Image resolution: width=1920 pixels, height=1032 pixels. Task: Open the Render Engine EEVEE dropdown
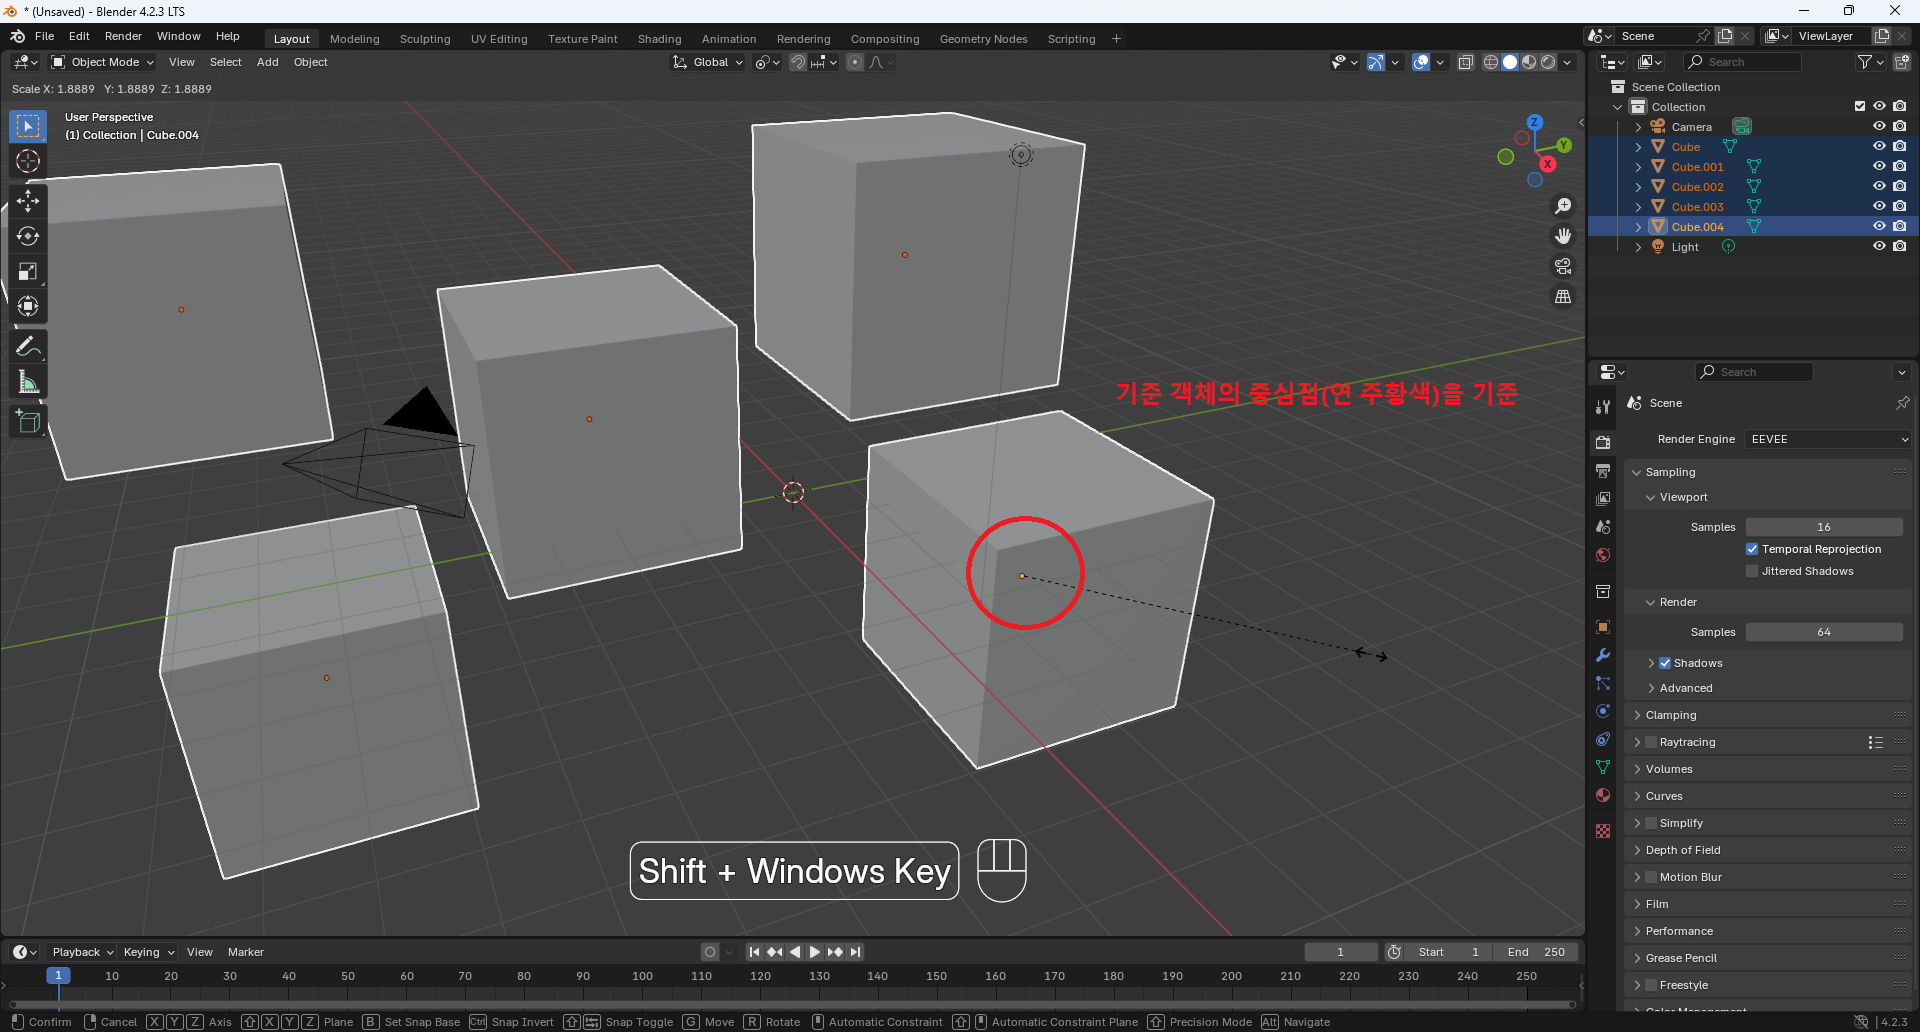point(1828,439)
